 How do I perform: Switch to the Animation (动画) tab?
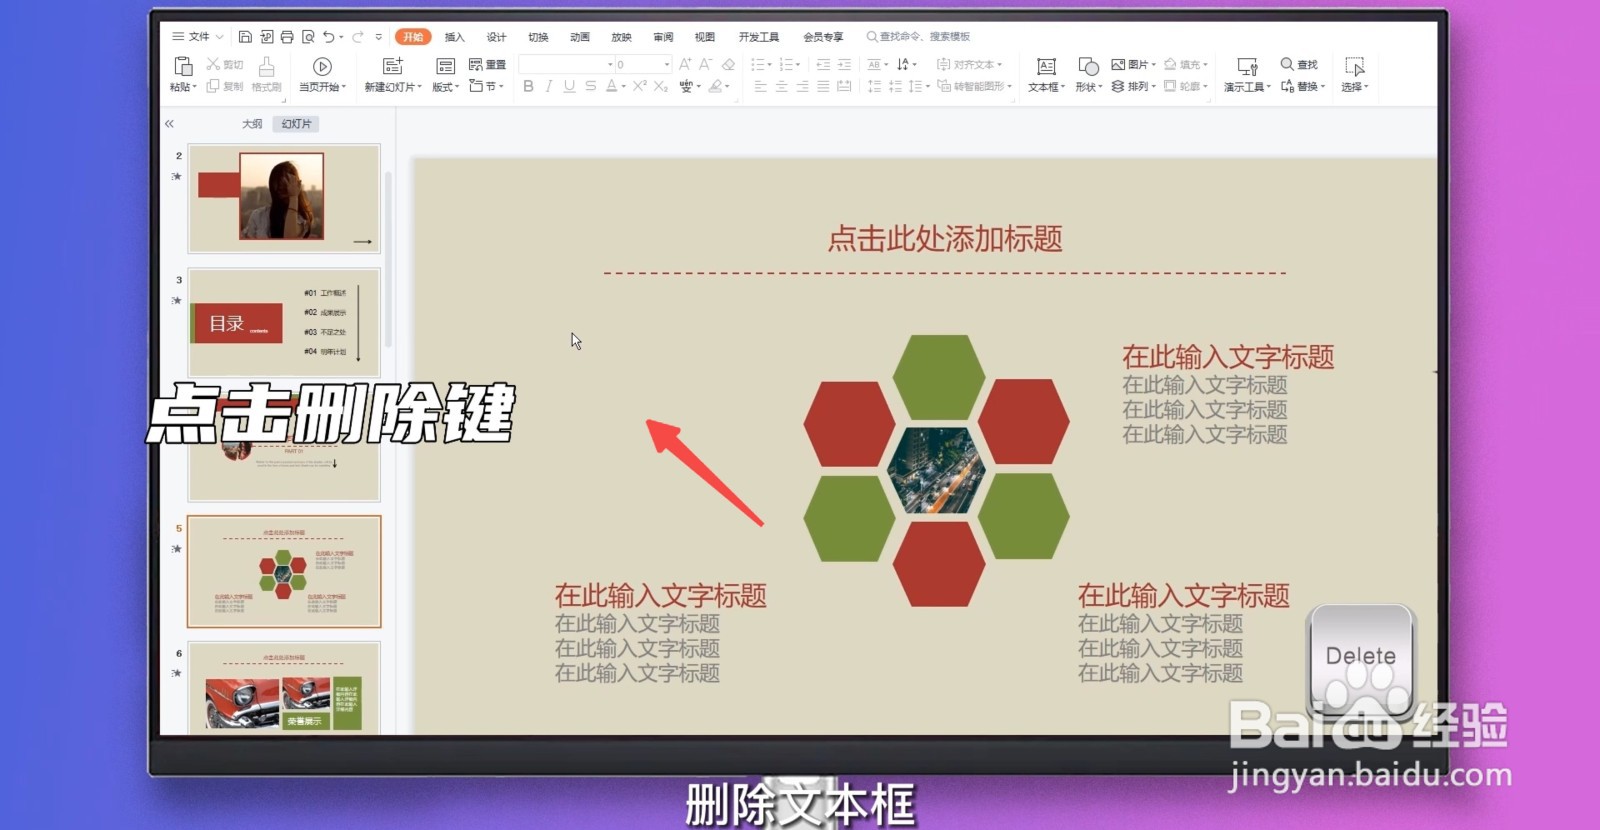(580, 37)
